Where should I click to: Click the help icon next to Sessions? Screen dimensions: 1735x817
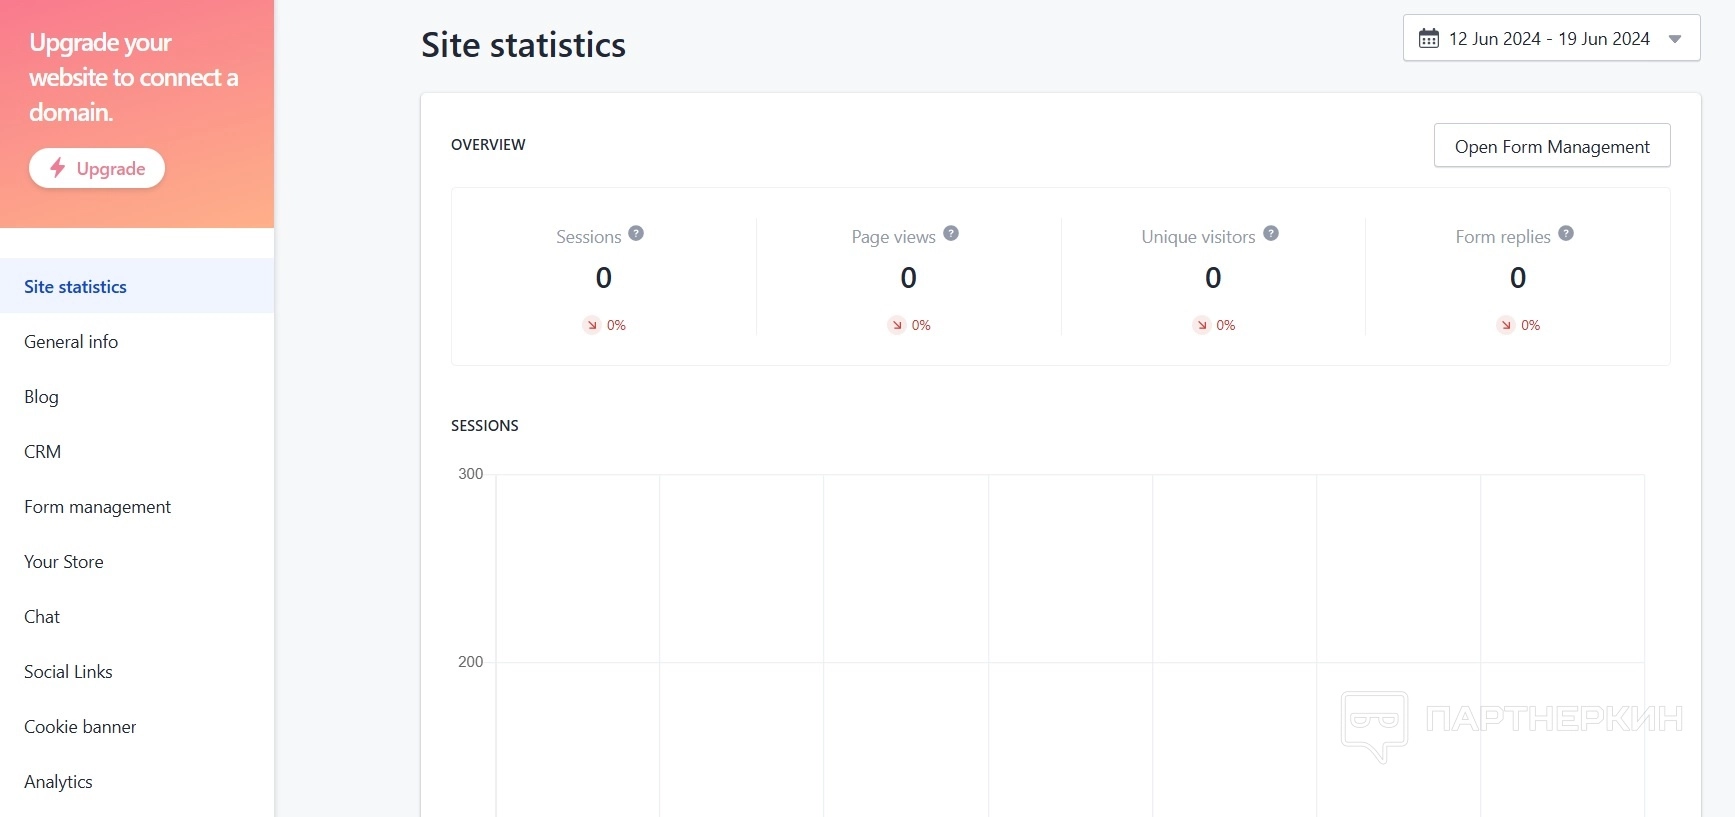(x=636, y=233)
